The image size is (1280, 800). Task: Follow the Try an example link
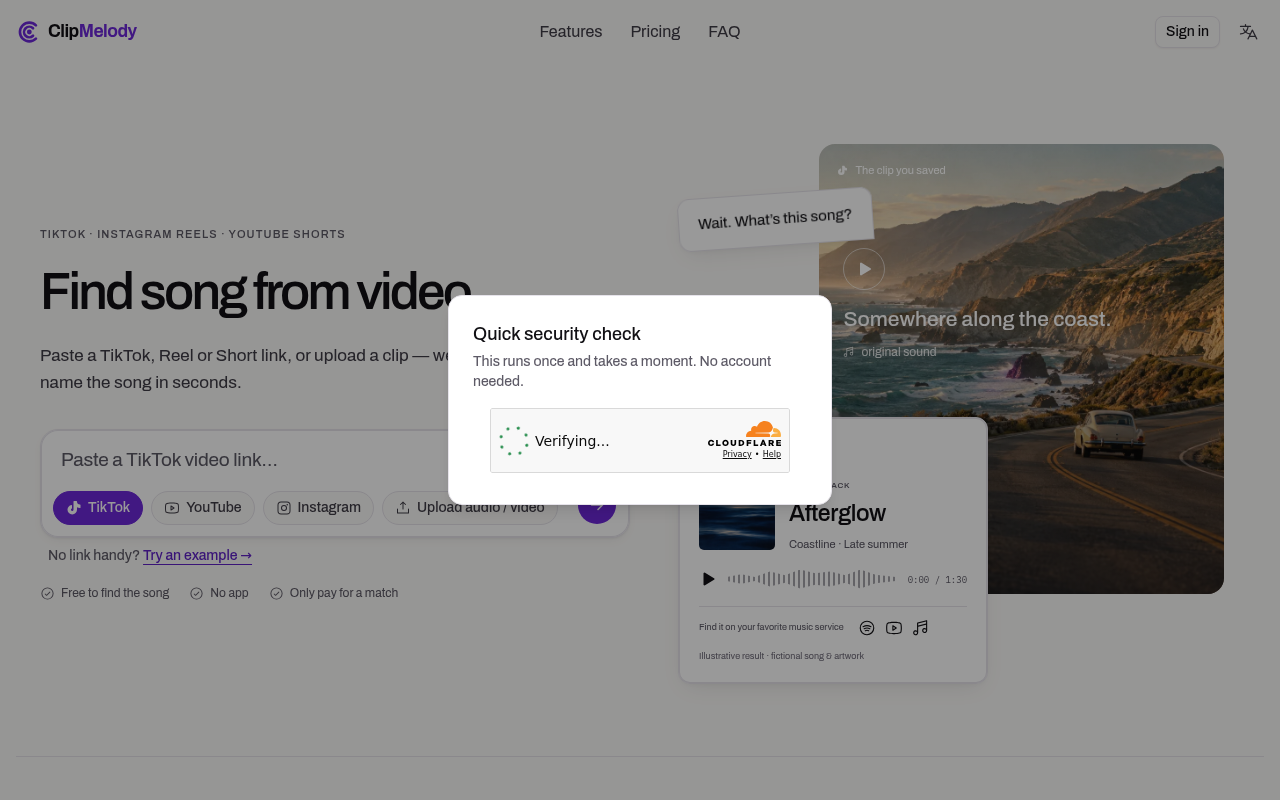(197, 556)
